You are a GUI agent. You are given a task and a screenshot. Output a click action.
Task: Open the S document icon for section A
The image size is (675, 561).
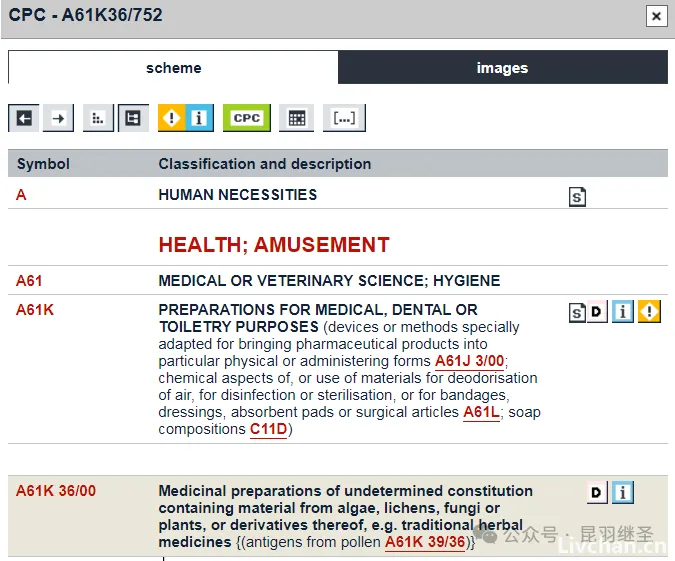click(577, 197)
